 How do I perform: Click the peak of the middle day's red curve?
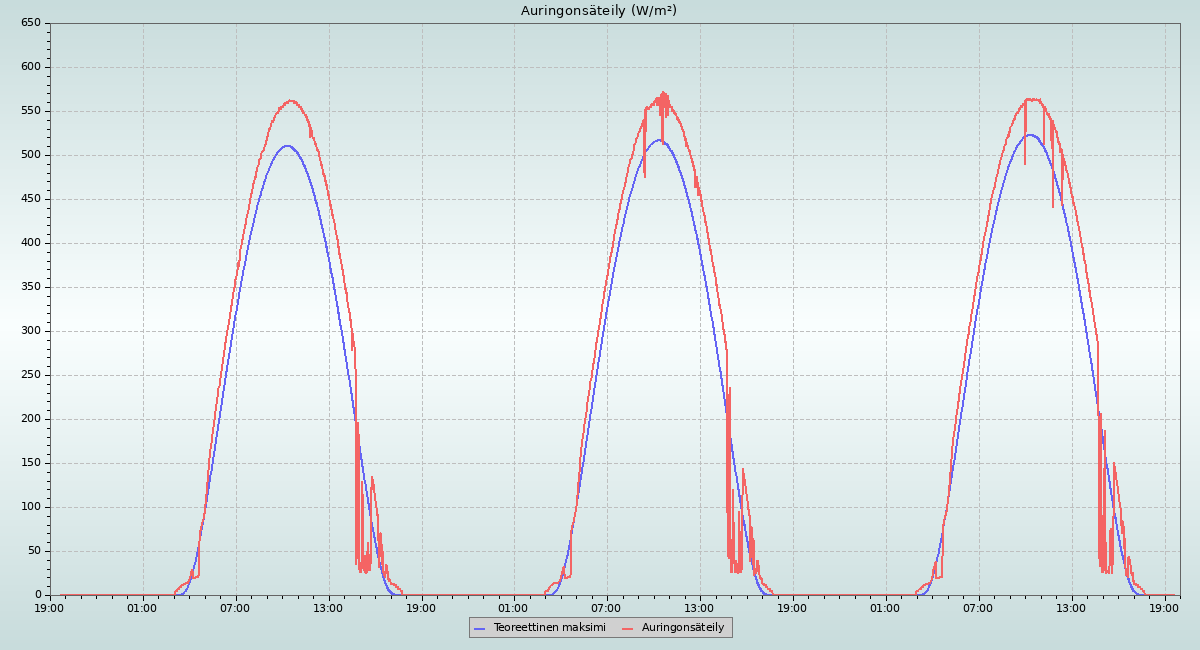click(x=663, y=93)
